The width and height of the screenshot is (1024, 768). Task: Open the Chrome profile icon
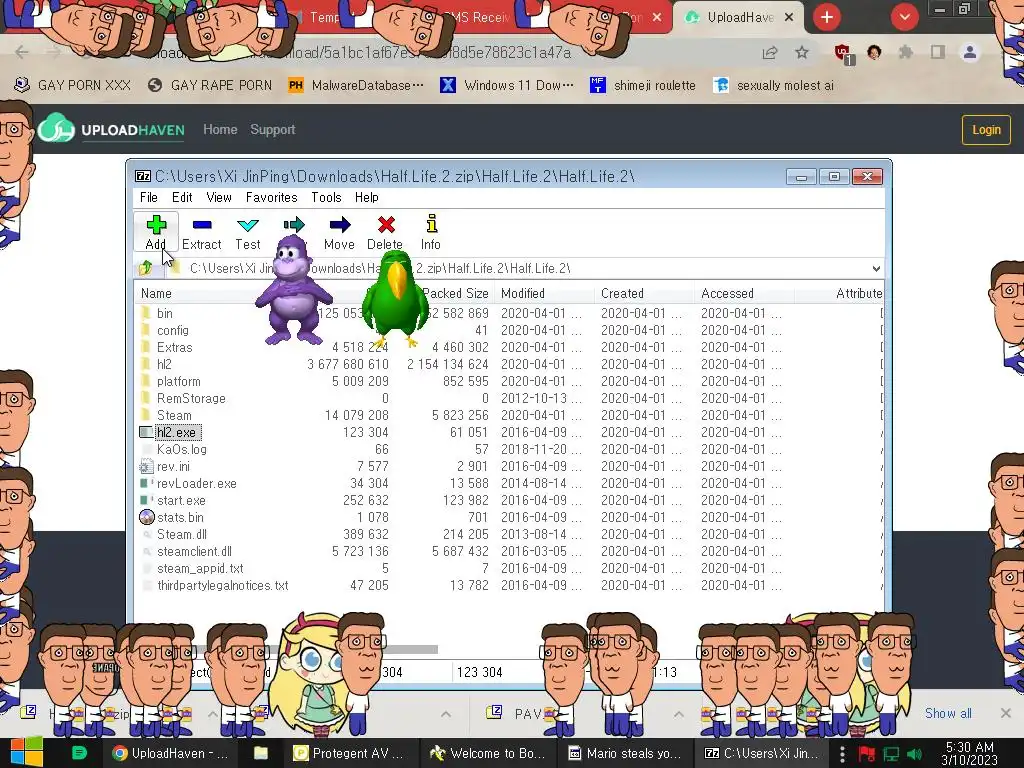pyautogui.click(x=970, y=52)
